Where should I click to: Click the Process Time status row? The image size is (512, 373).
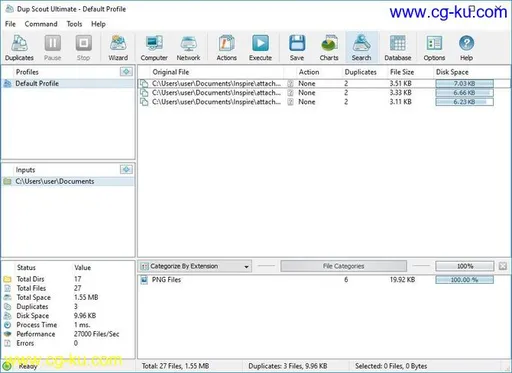point(68,325)
